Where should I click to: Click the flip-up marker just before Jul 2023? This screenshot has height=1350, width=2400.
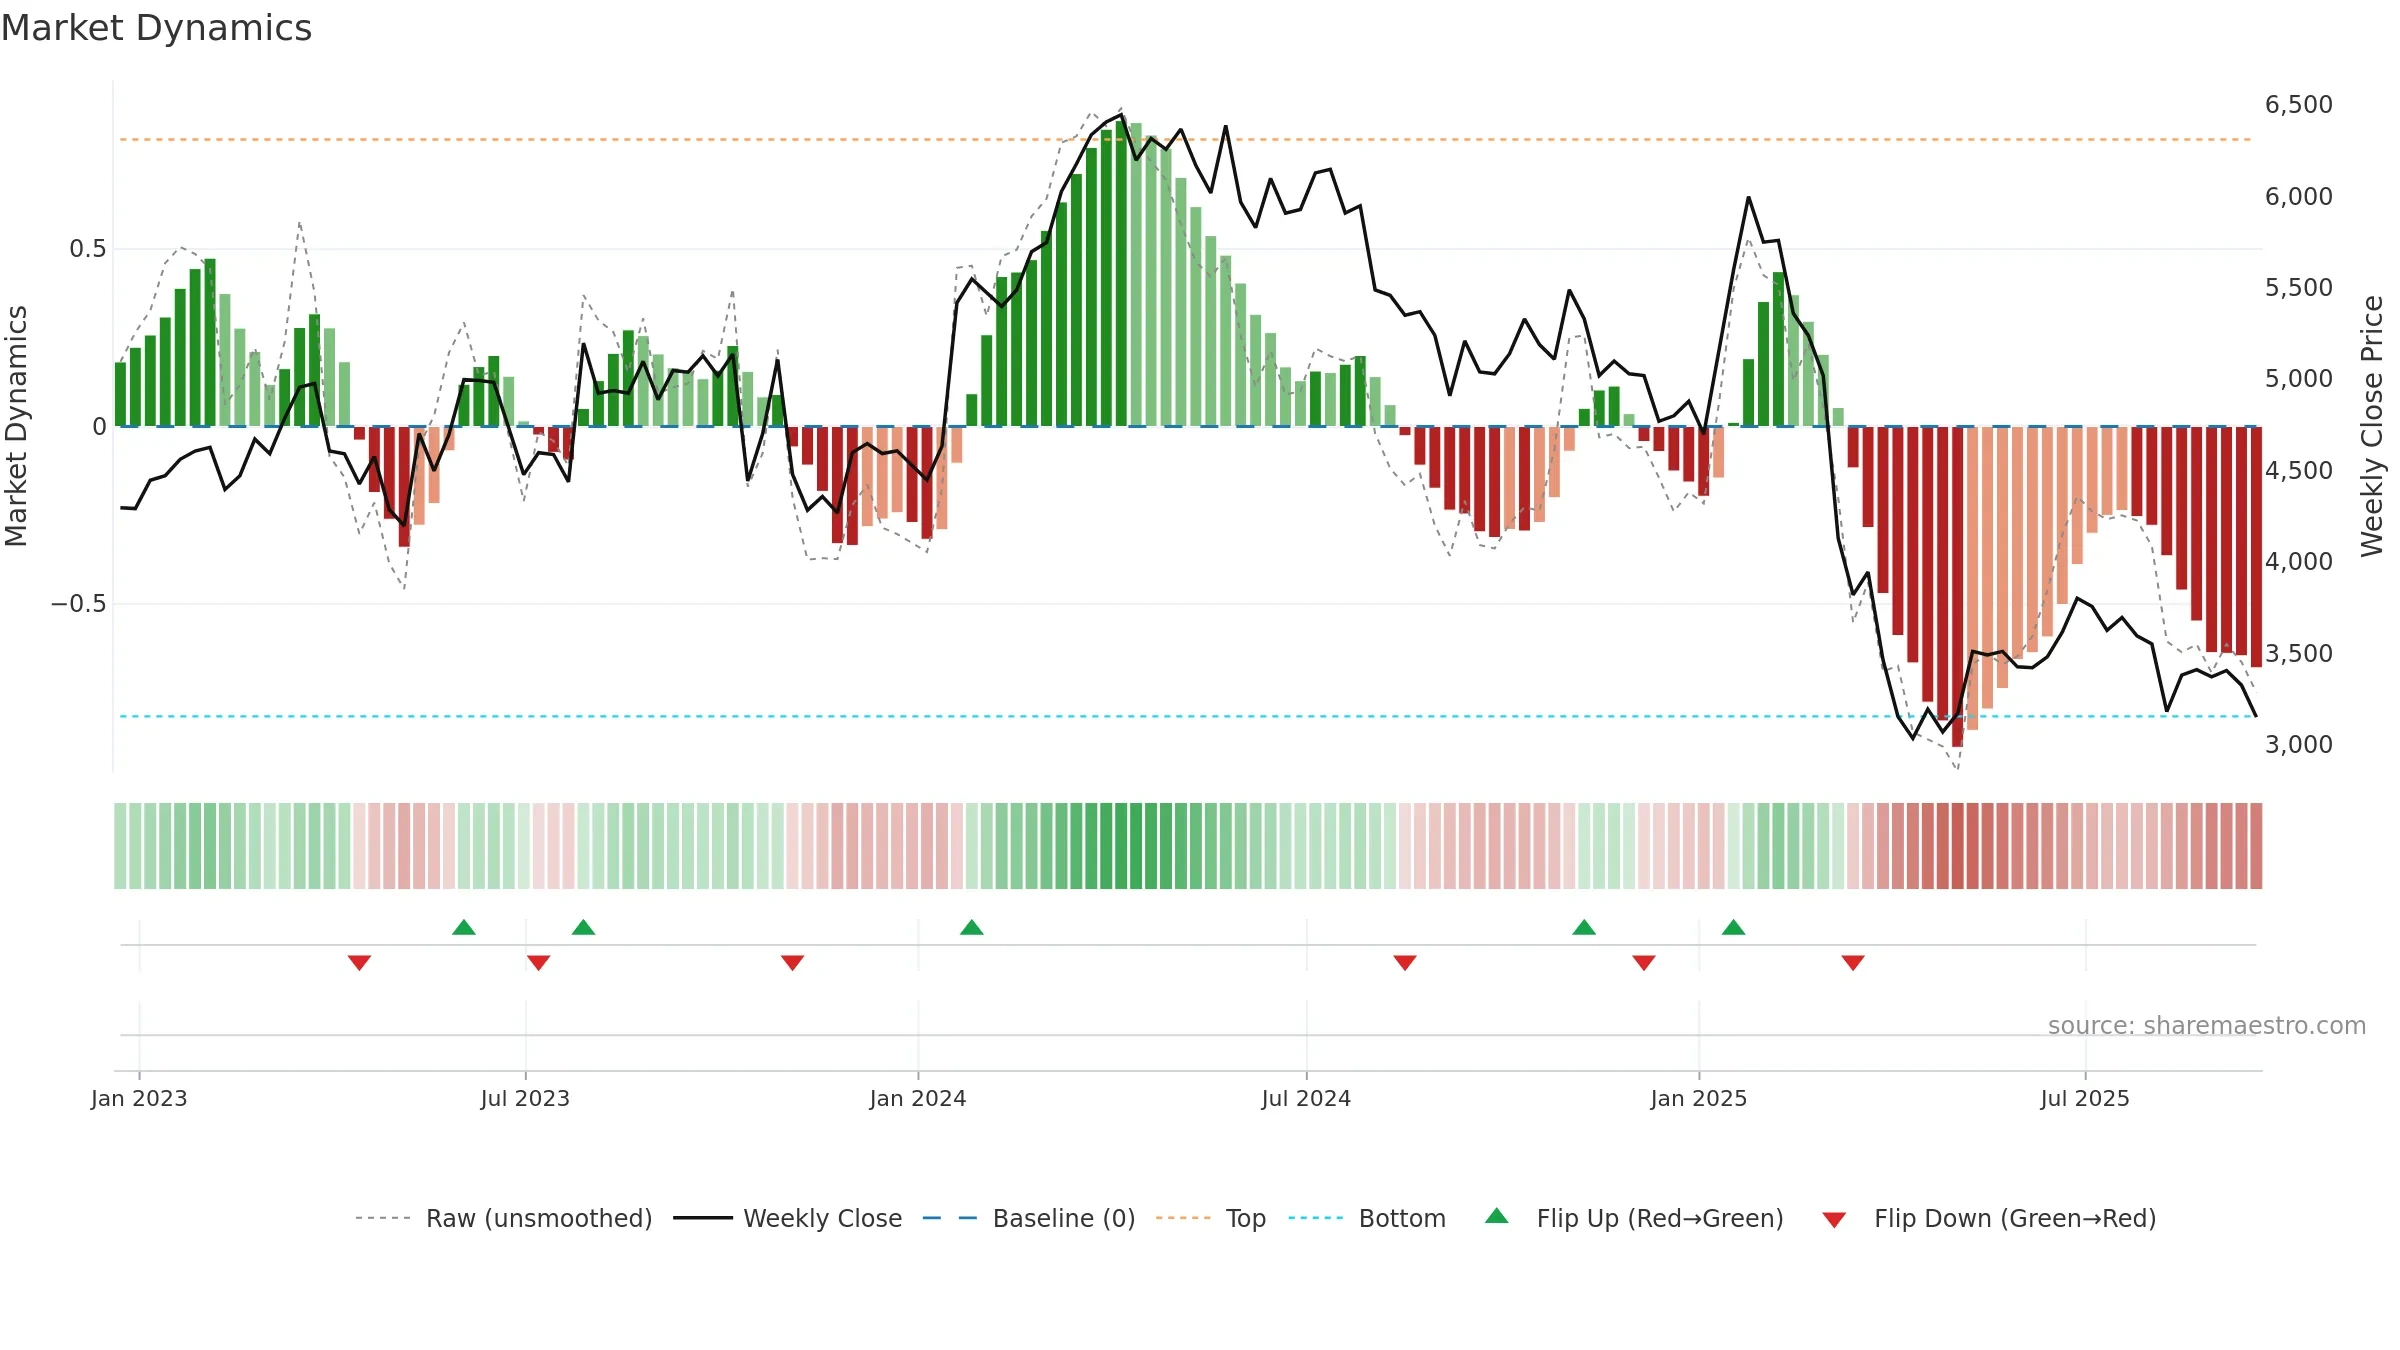tap(464, 927)
